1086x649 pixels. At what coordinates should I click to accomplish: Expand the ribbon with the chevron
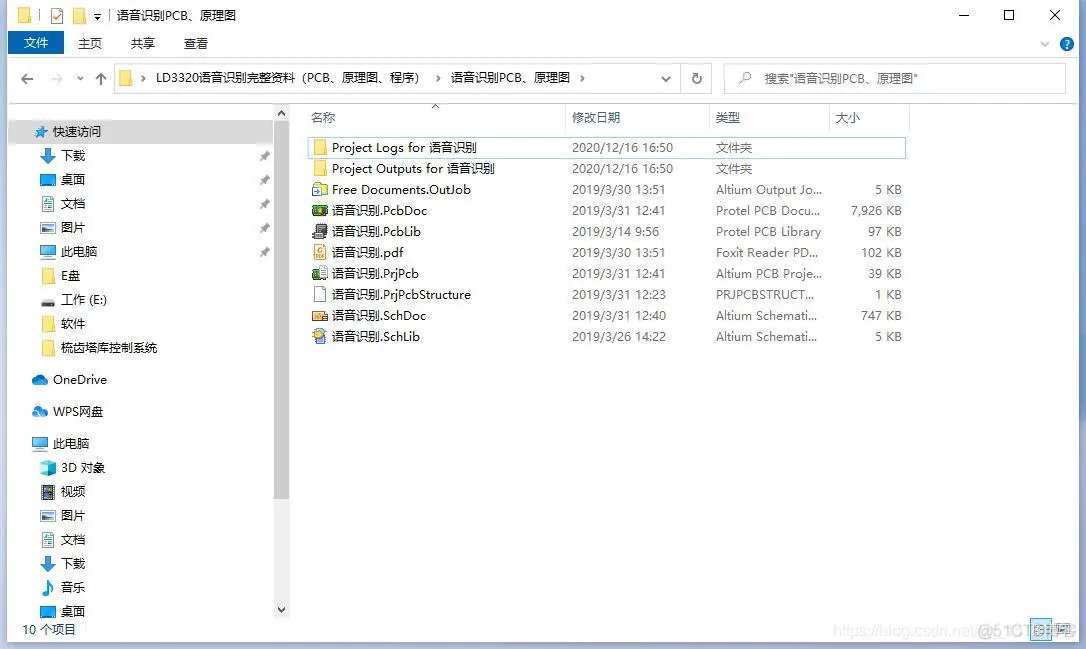(1045, 44)
